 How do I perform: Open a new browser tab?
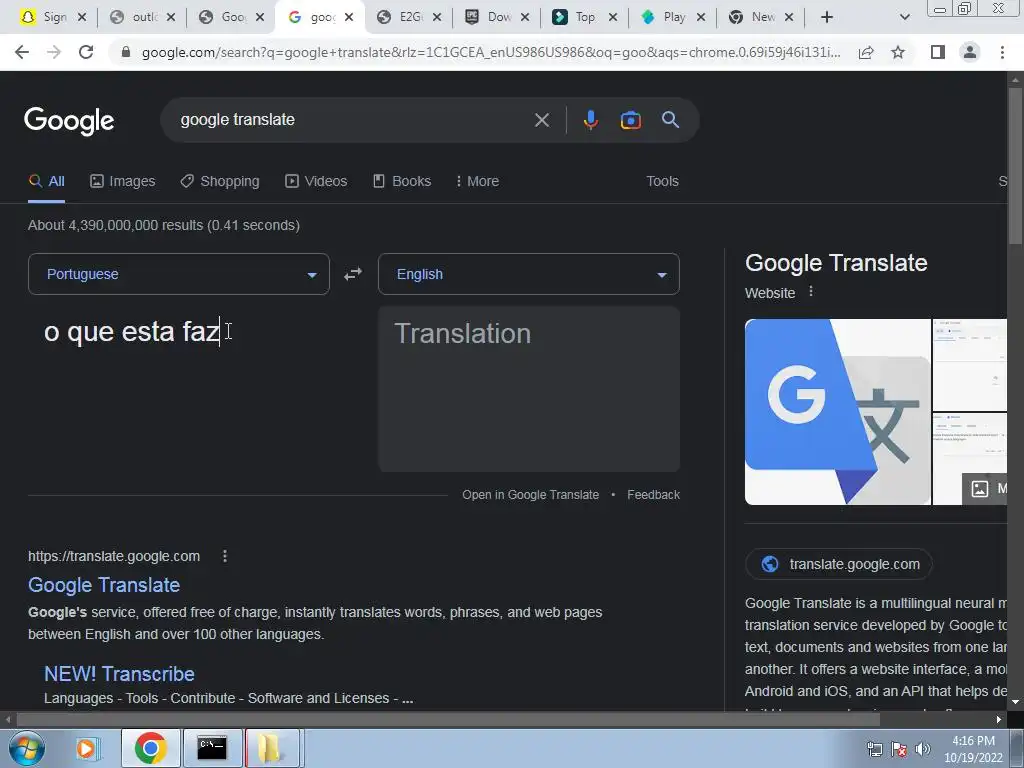(826, 17)
